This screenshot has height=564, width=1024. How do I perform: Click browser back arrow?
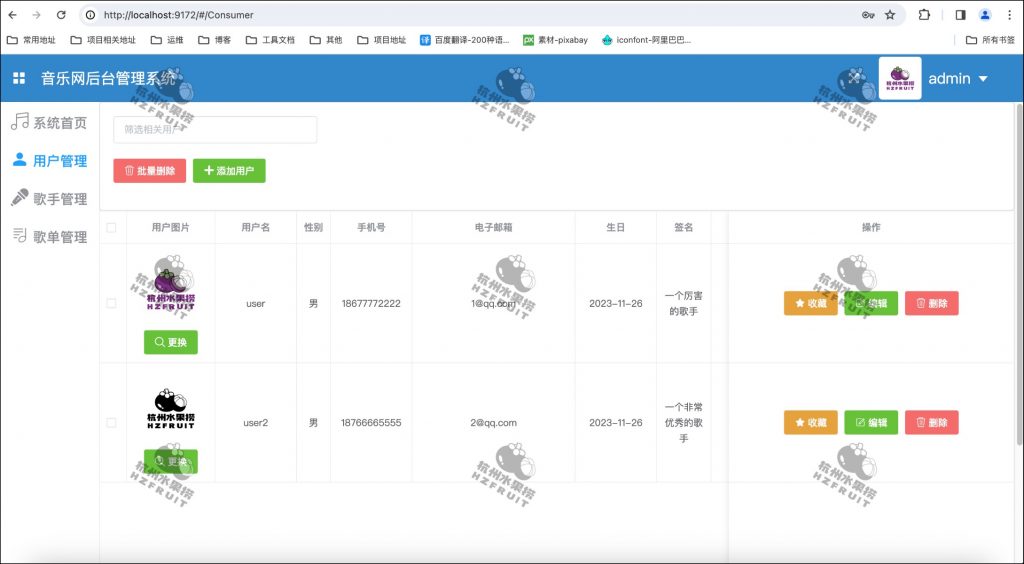click(12, 15)
